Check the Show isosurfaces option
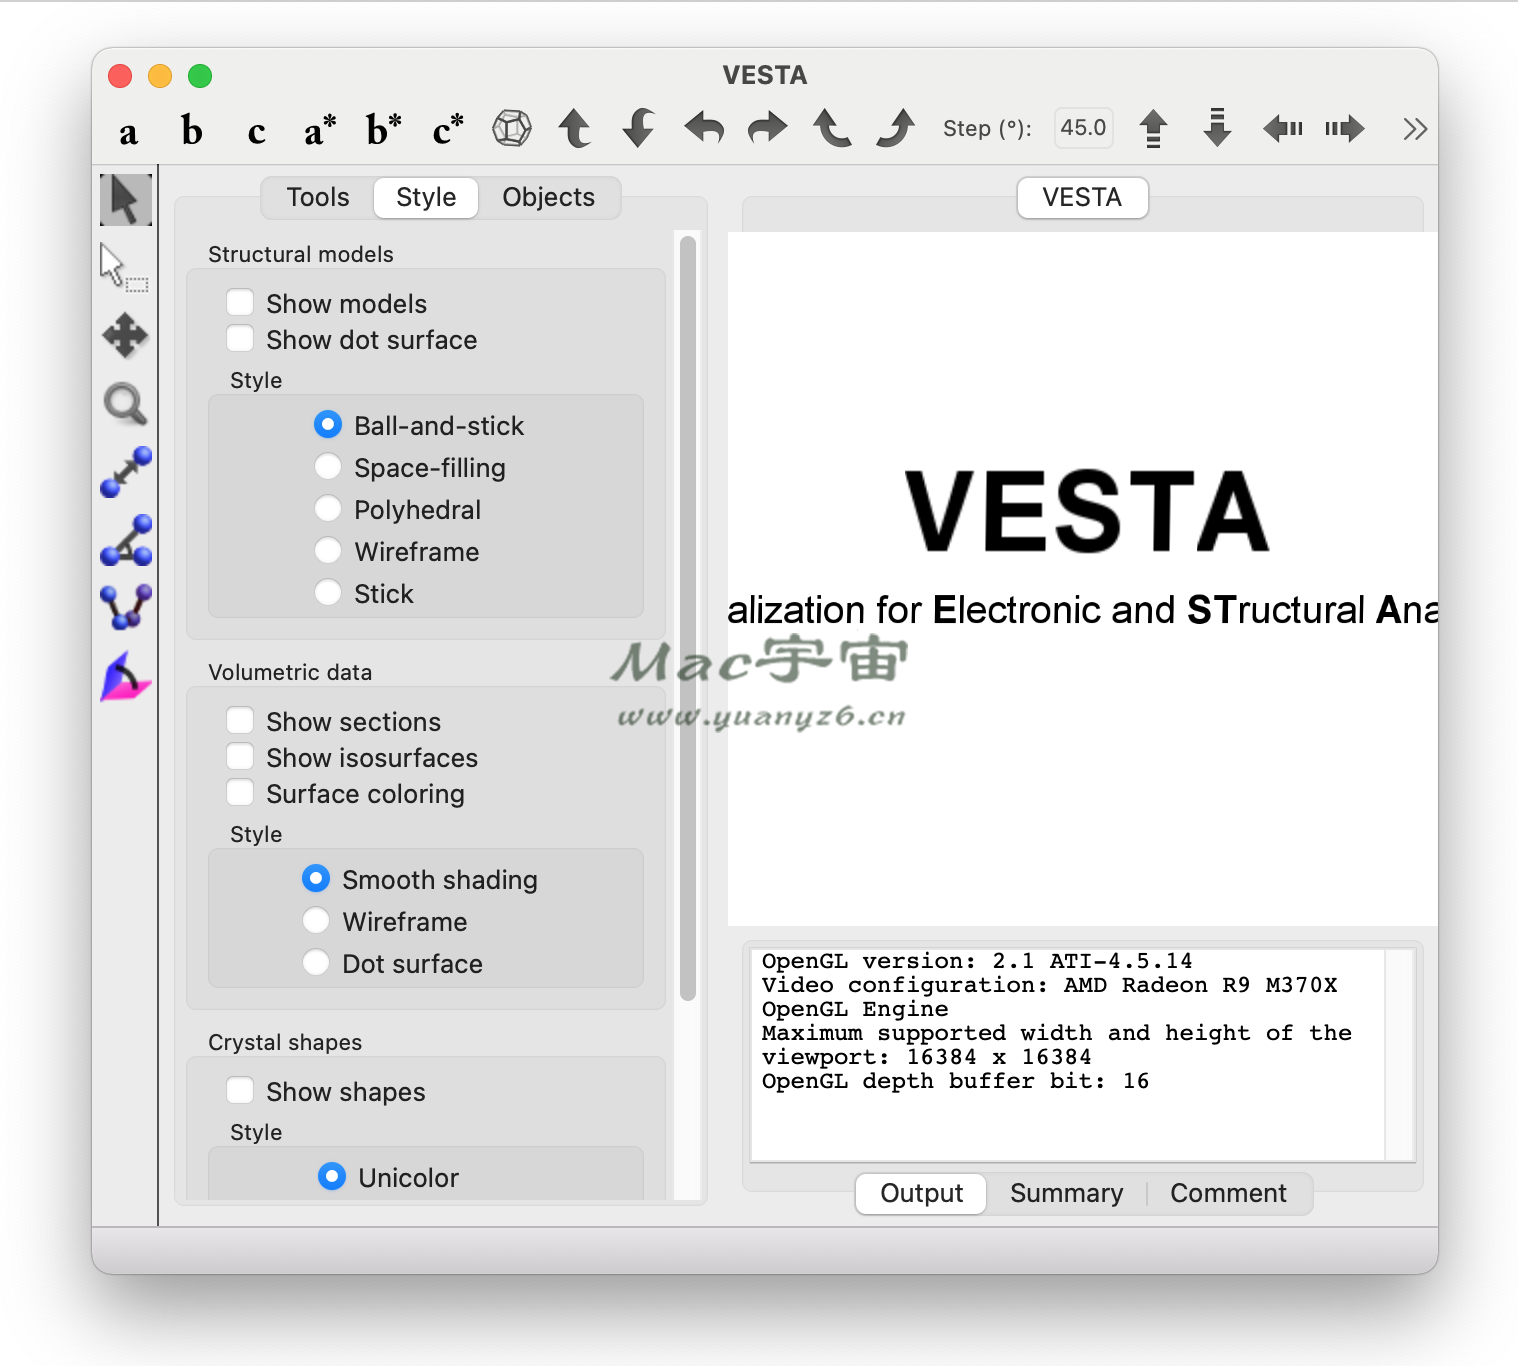Screen dimensions: 1518x1366 [x=240, y=757]
